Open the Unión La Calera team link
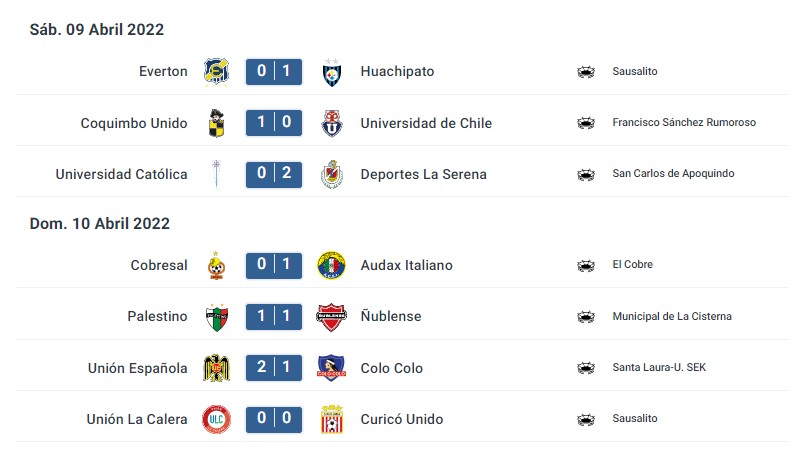Screen dimensions: 789x452 coord(137,419)
